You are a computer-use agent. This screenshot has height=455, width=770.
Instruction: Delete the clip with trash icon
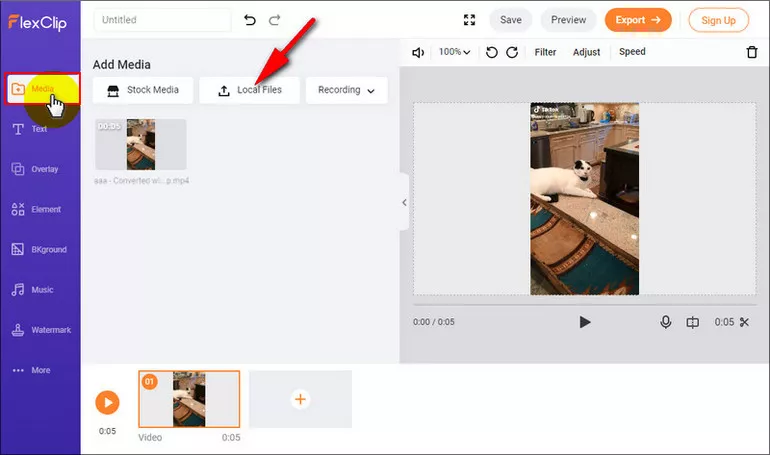[x=752, y=52]
